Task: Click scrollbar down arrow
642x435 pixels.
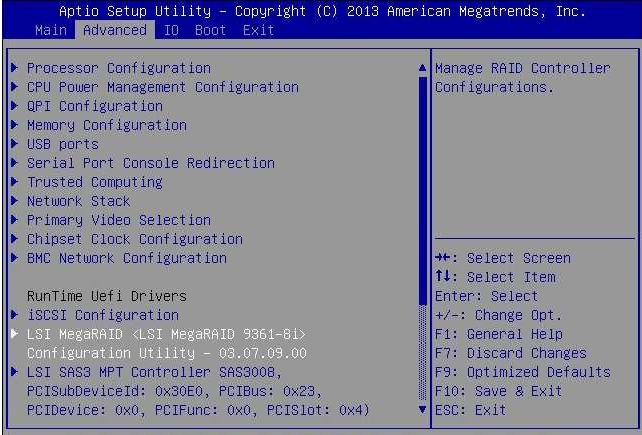Action: tap(423, 409)
